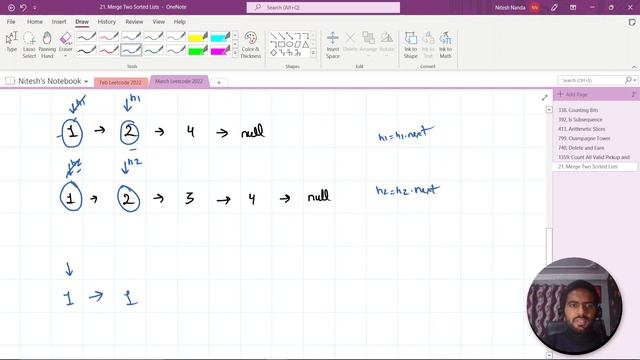Convert with Ink to Shape

[x=411, y=44]
